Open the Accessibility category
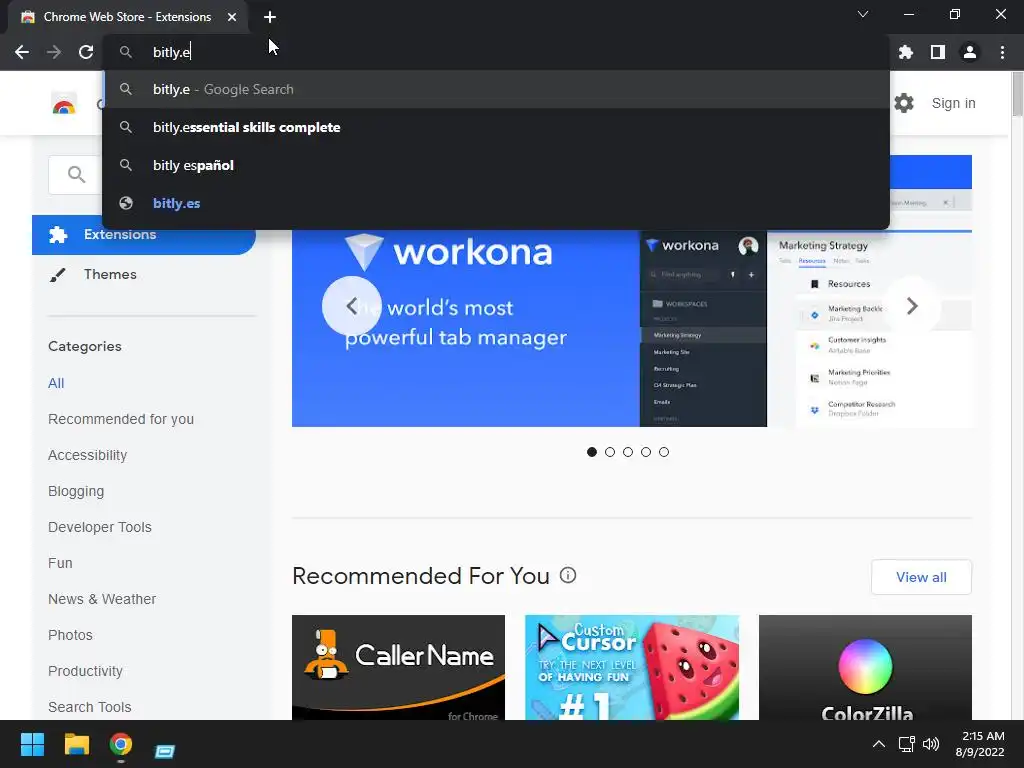1024x768 pixels. coord(88,455)
